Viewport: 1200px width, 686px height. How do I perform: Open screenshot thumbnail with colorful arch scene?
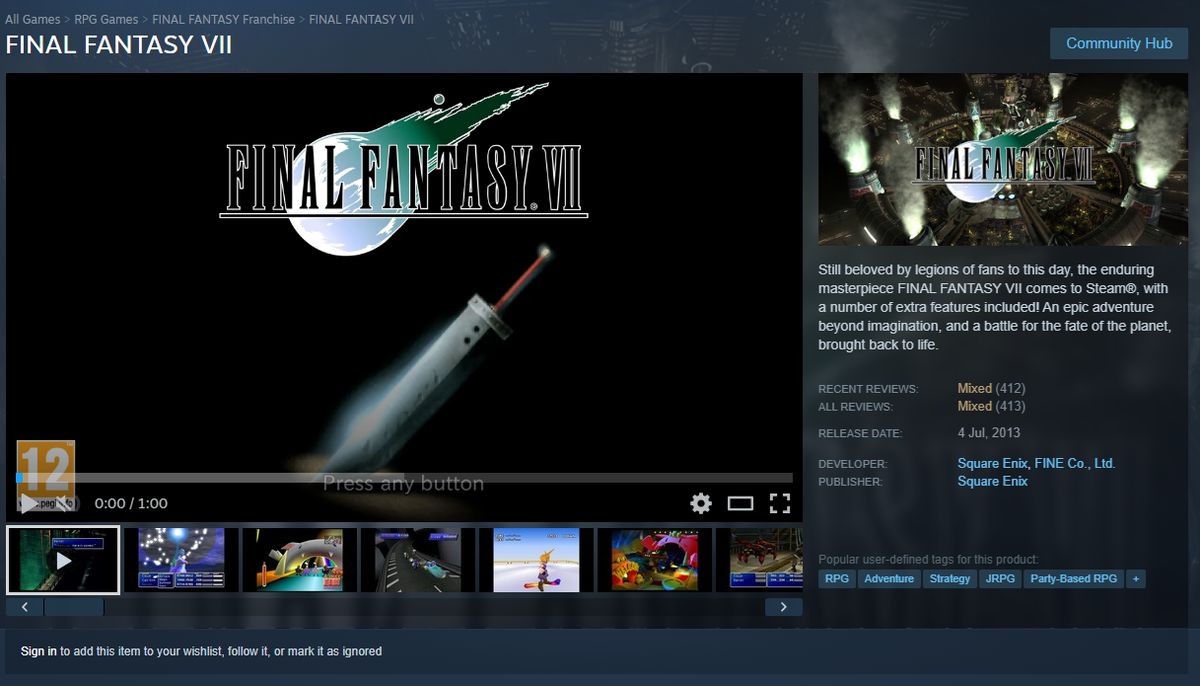[x=299, y=560]
